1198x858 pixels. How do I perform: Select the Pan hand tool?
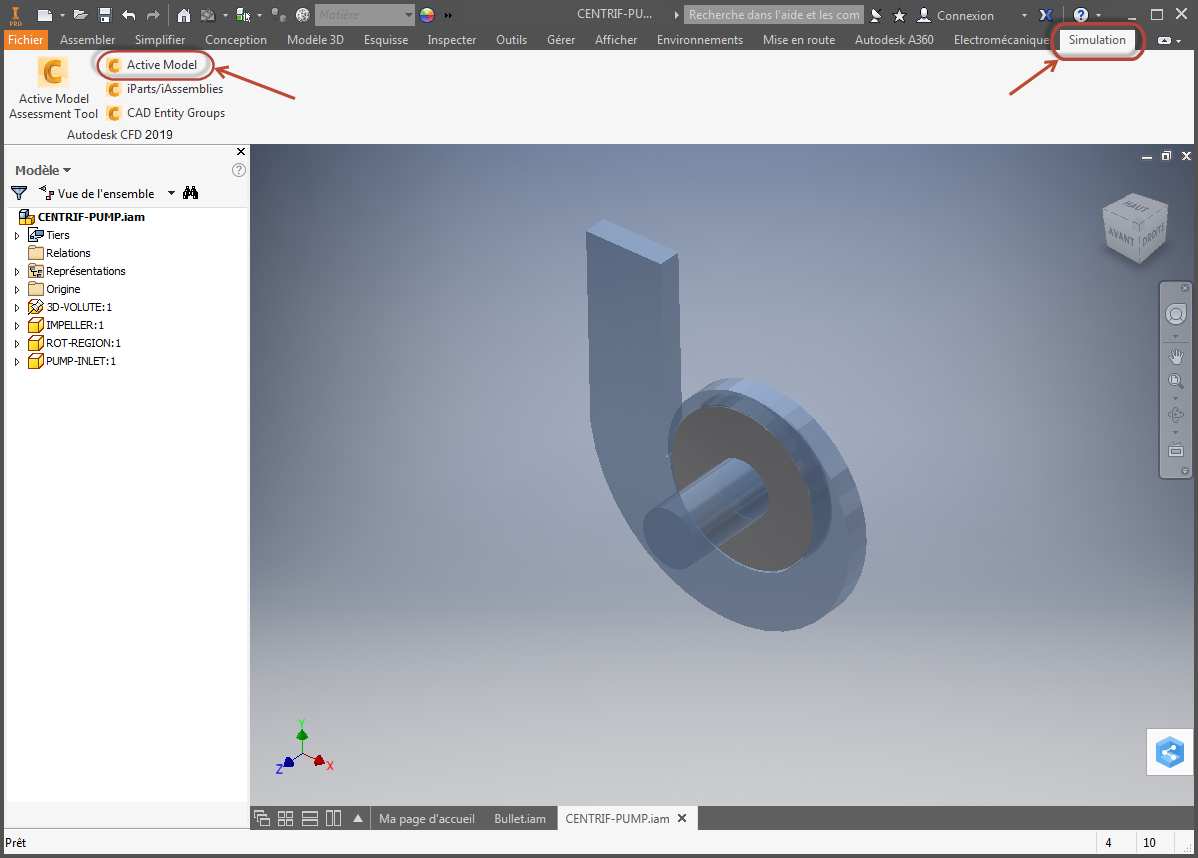pos(1176,356)
